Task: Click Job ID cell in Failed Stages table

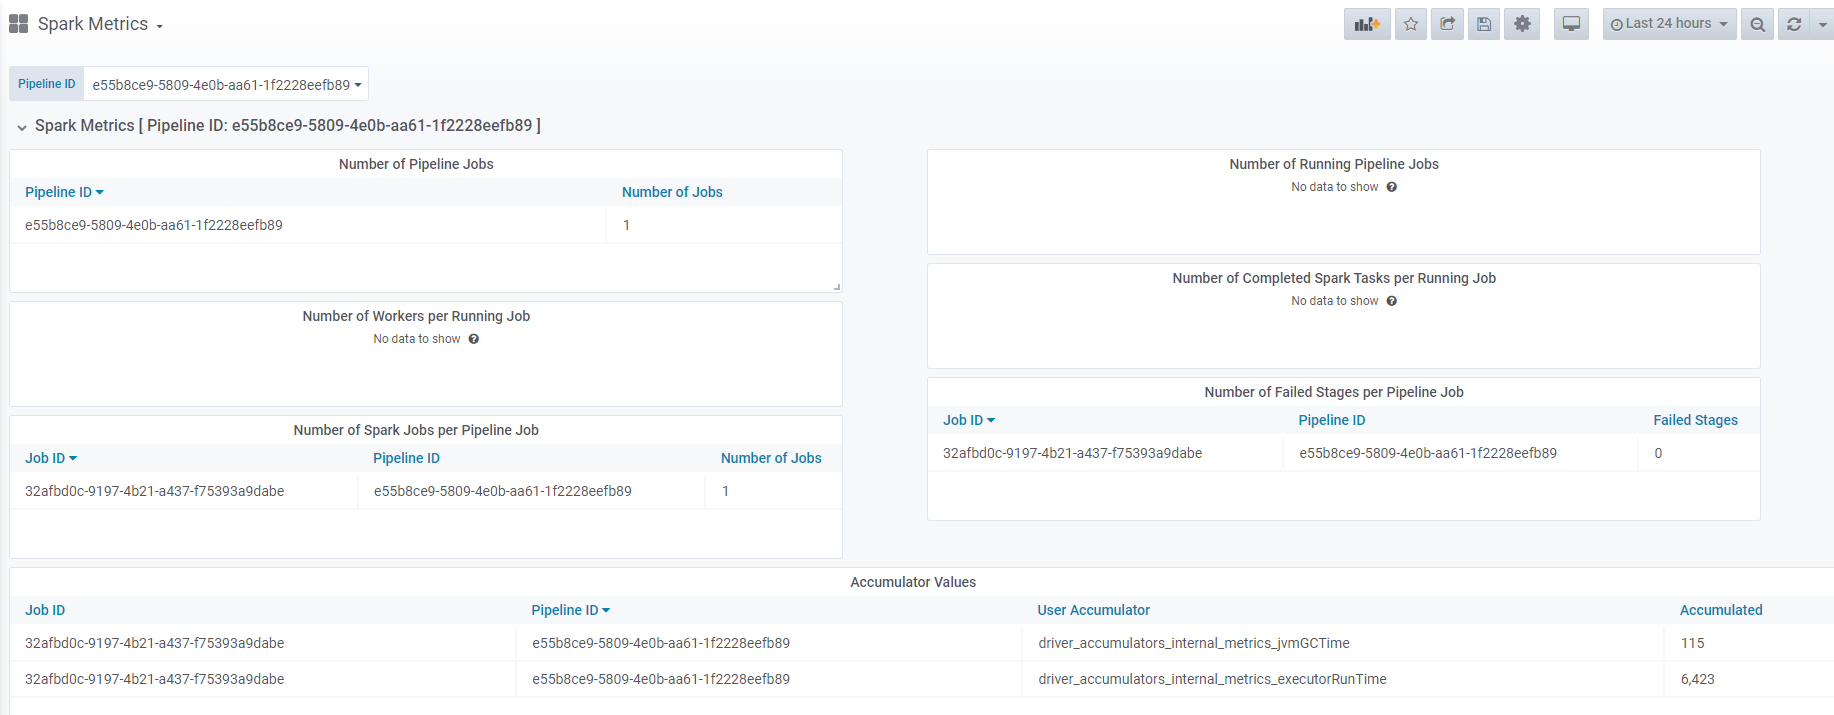Action: (x=1072, y=453)
